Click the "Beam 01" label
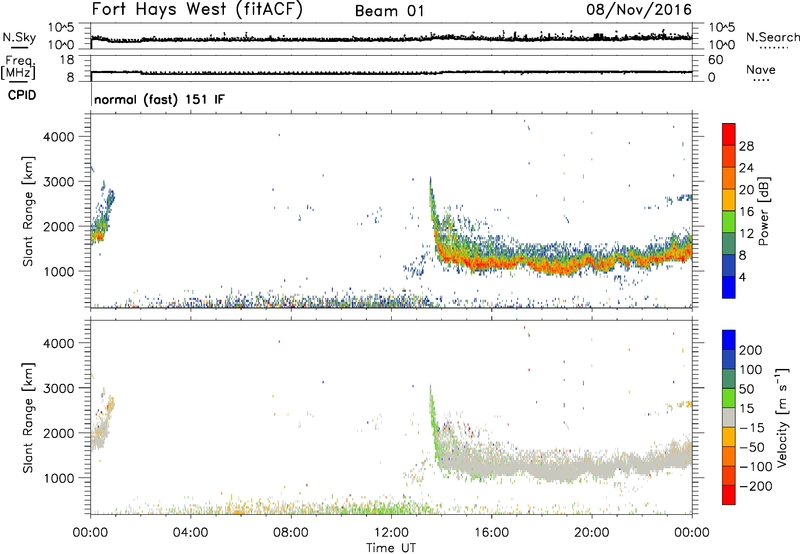 pos(389,11)
